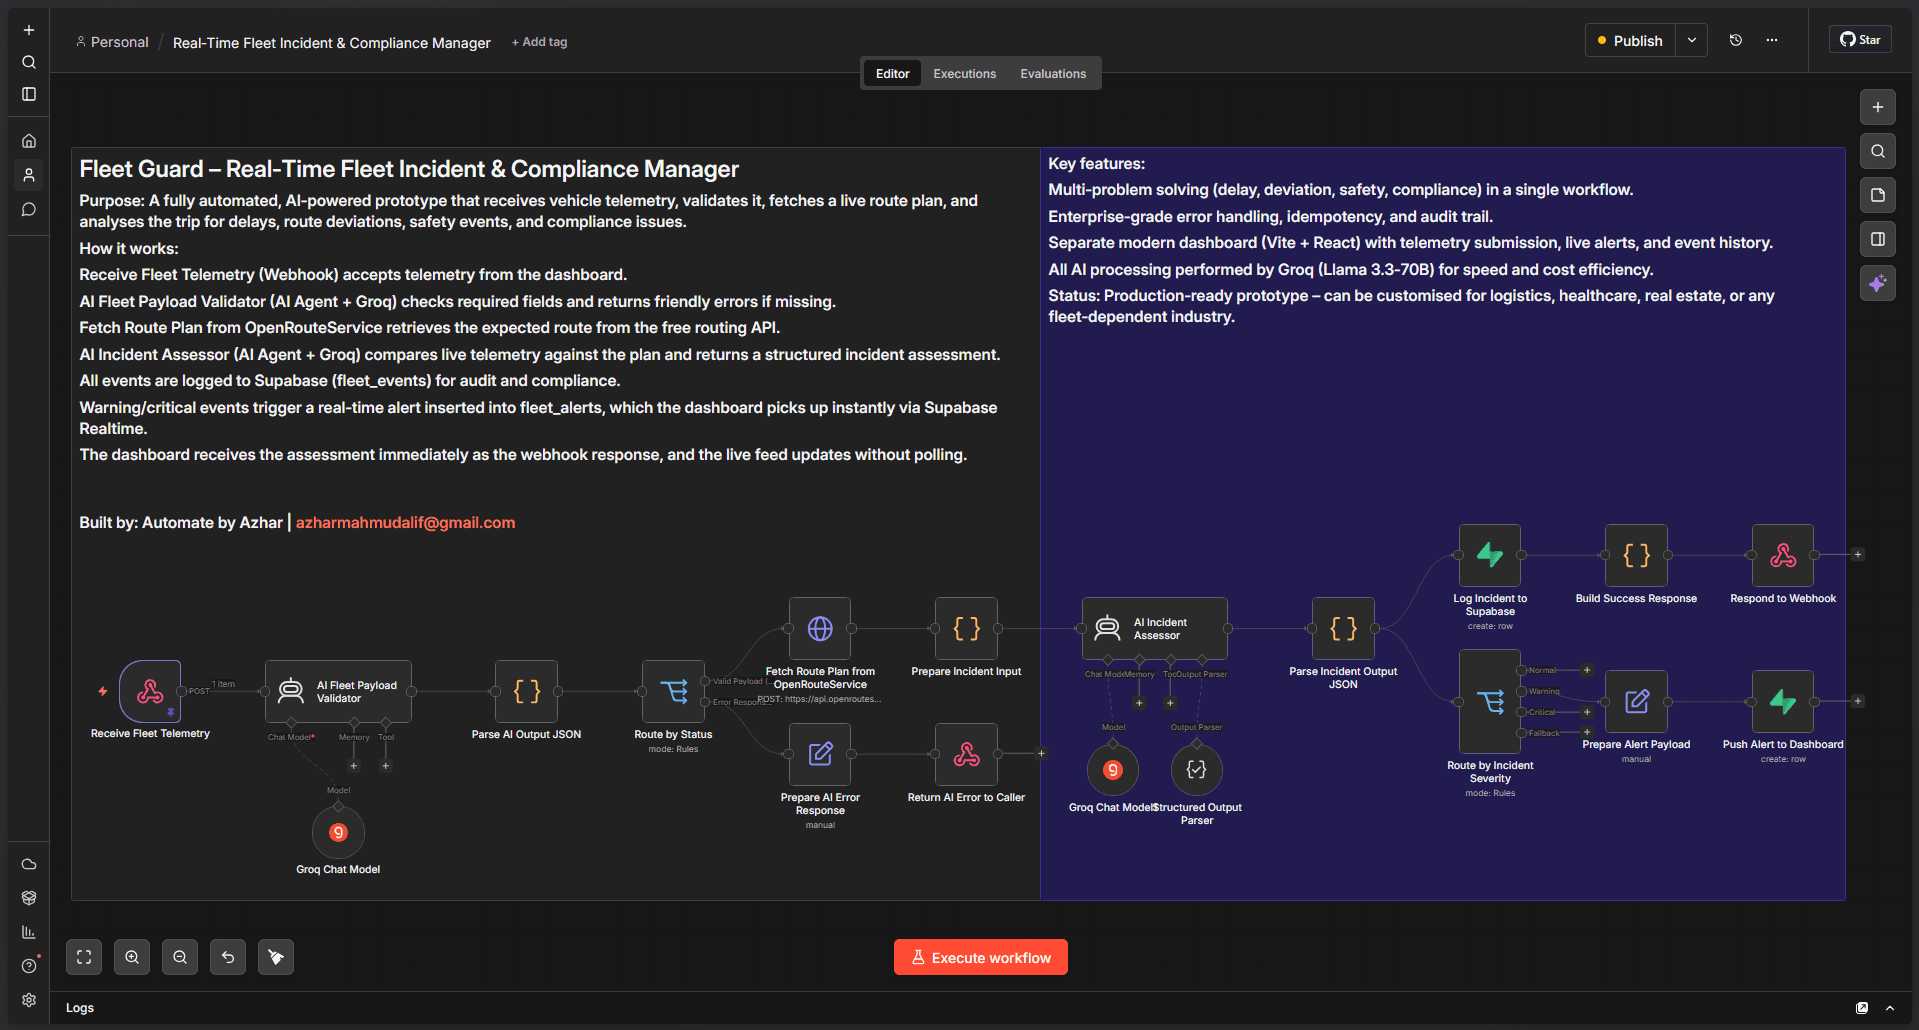The height and width of the screenshot is (1030, 1919).
Task: Select the Route by Incident Severity node
Action: 1490,701
